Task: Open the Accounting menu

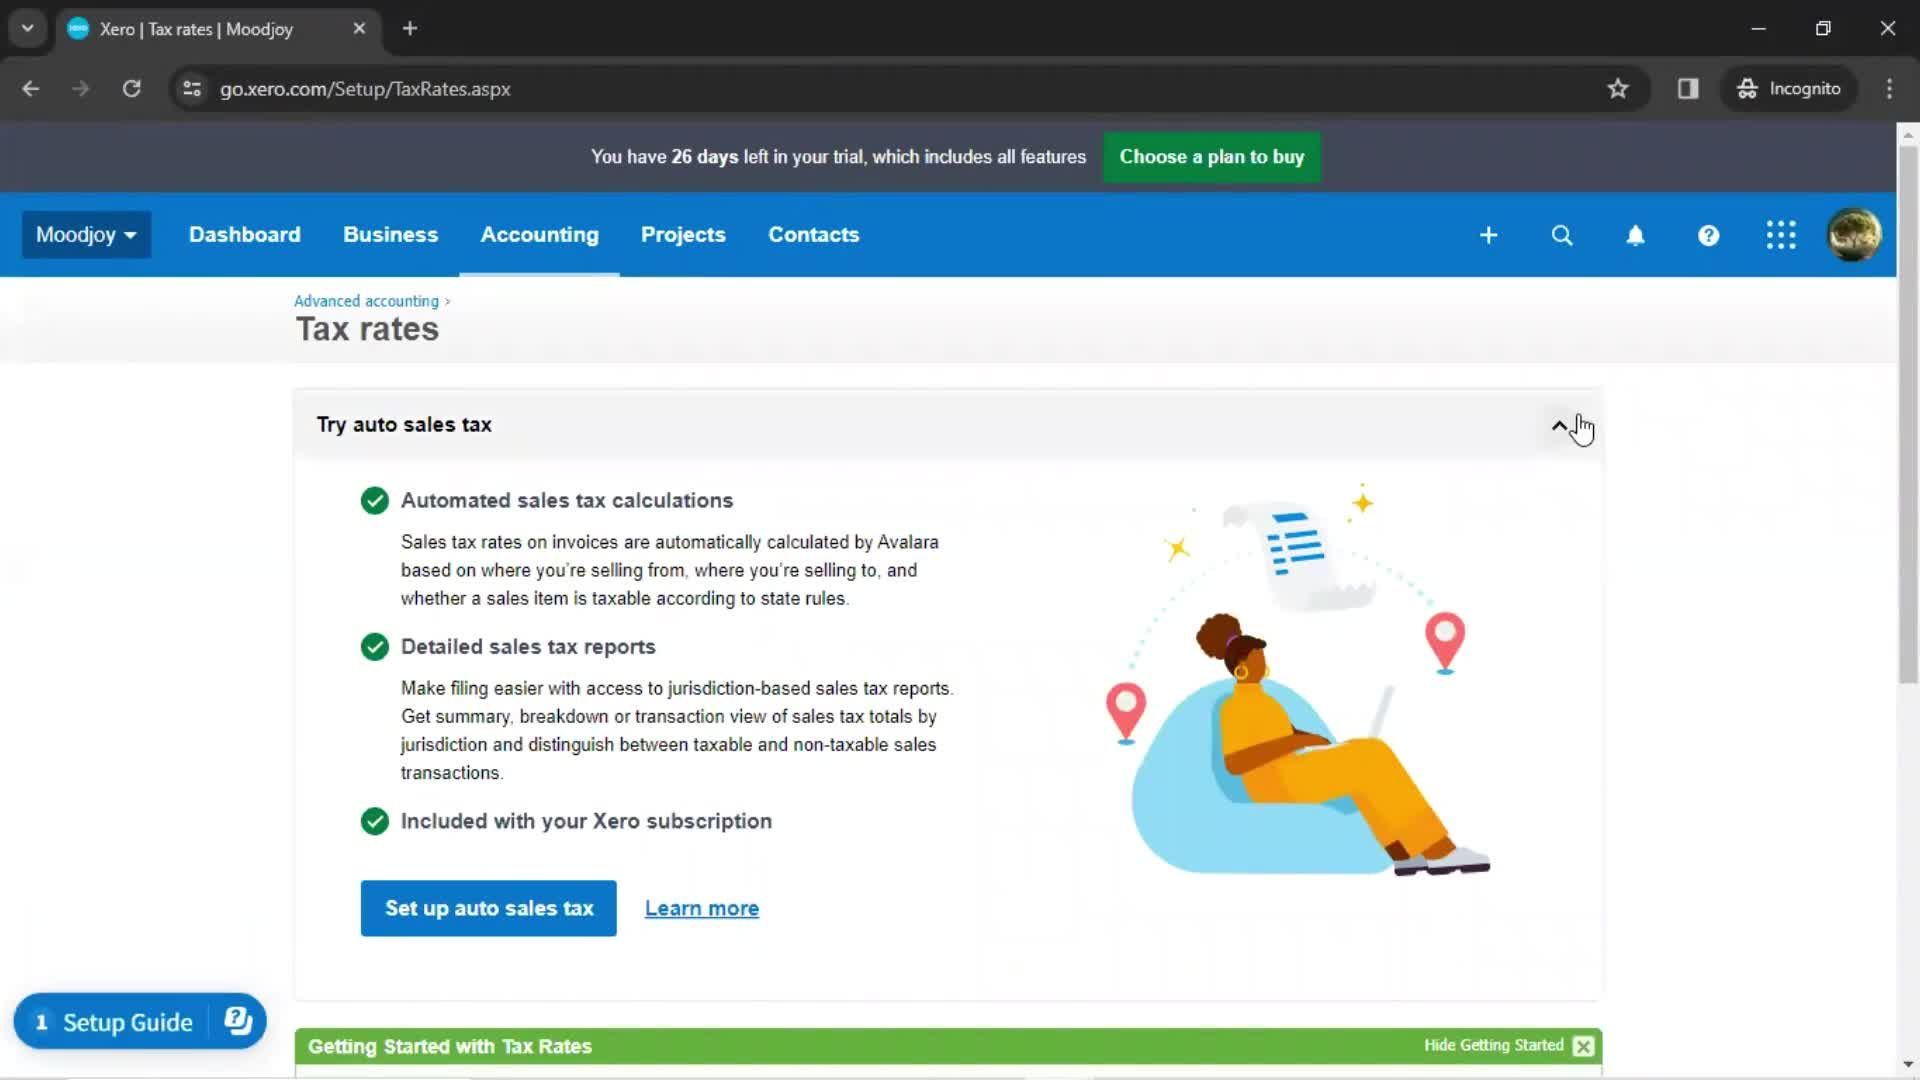Action: pyautogui.click(x=540, y=235)
